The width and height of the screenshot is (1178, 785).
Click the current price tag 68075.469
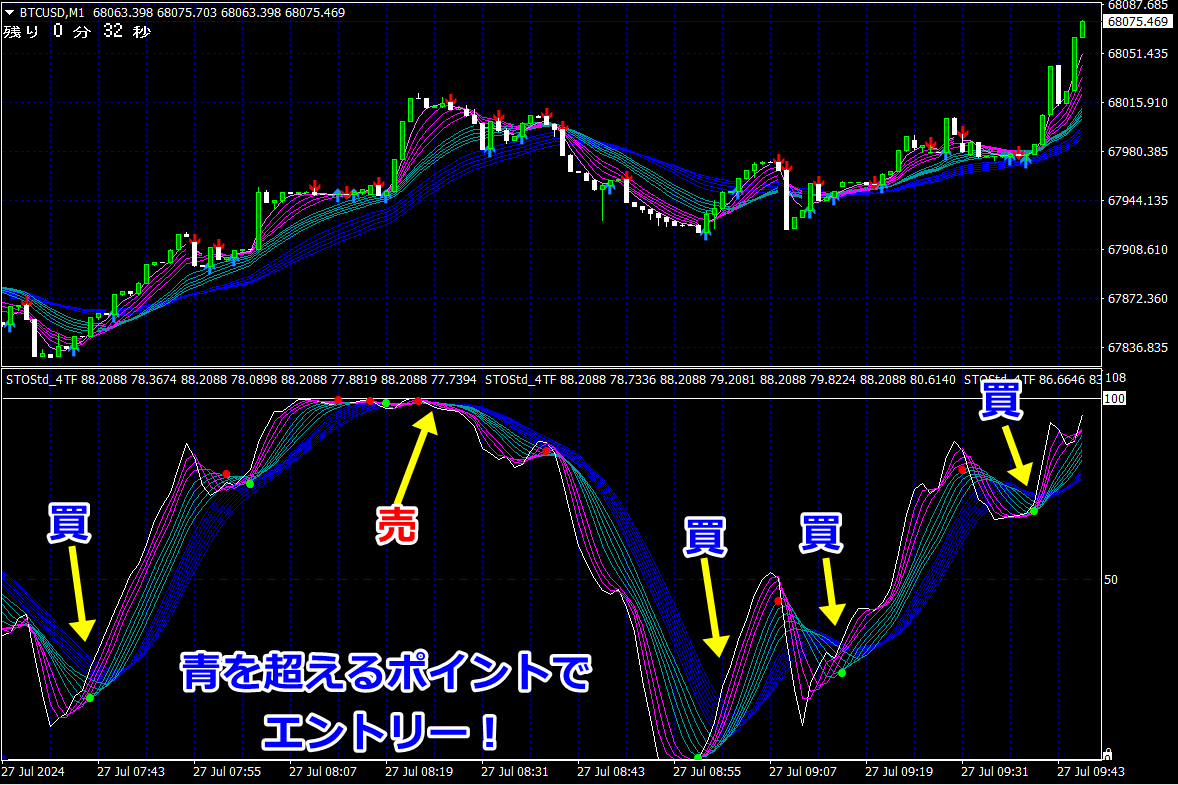[1137, 22]
